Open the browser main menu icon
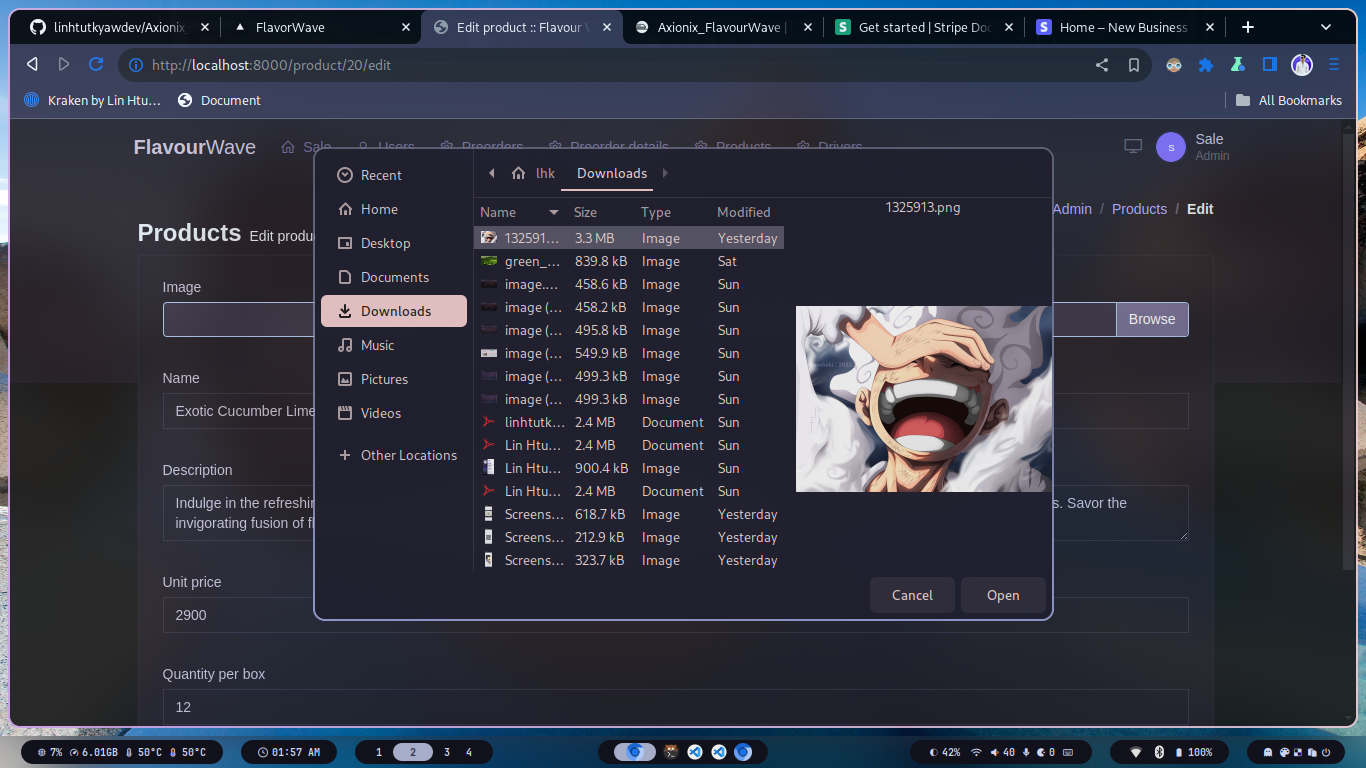 [1334, 65]
